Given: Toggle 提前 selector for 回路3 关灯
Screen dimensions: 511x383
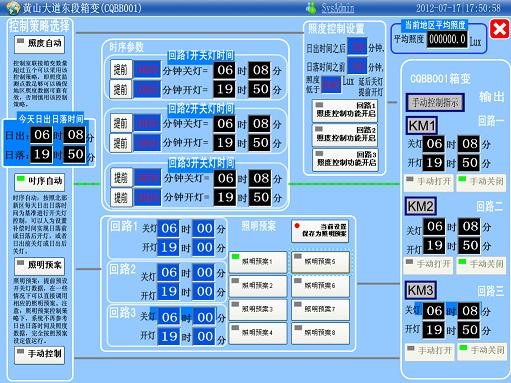Looking at the screenshot, I should click(x=121, y=177).
